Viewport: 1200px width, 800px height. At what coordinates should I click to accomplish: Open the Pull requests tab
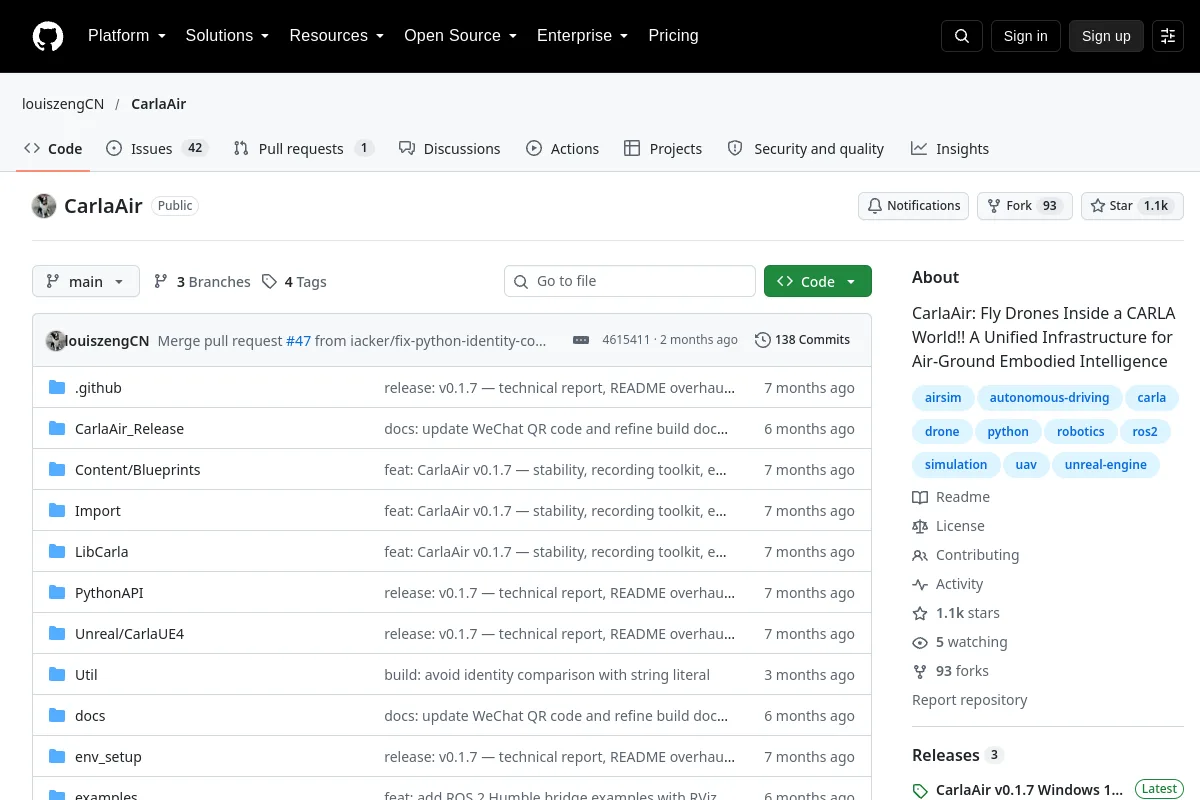(303, 149)
